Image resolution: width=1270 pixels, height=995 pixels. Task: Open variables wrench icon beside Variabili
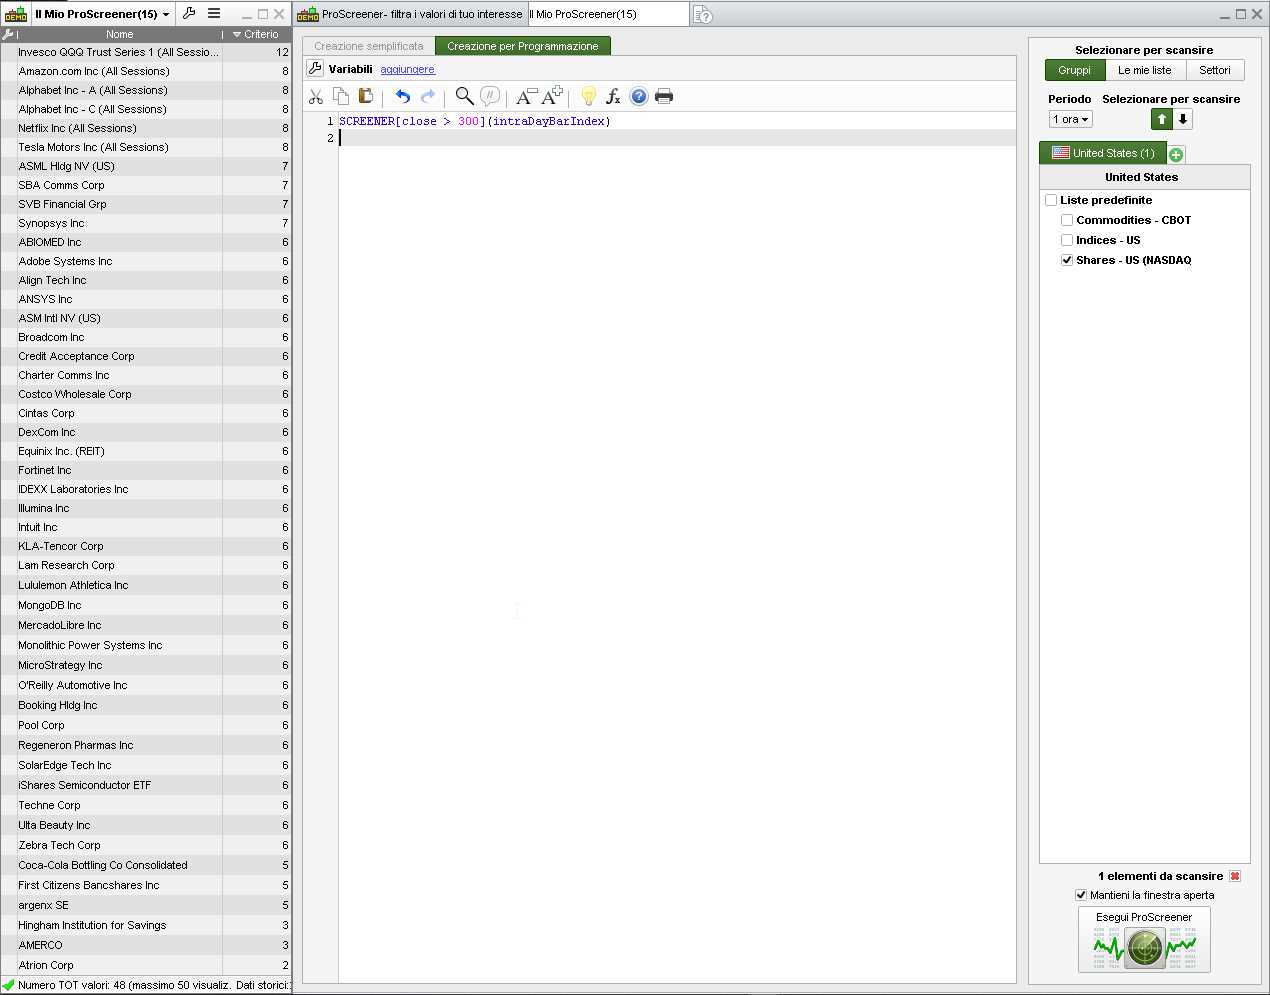coord(315,68)
